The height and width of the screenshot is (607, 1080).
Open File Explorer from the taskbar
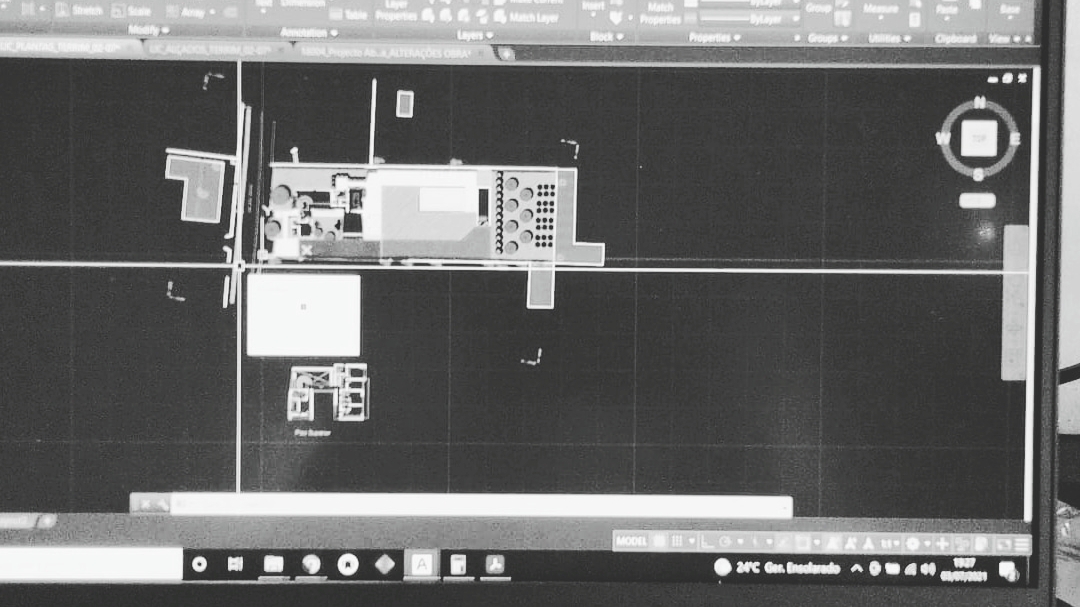(x=273, y=565)
